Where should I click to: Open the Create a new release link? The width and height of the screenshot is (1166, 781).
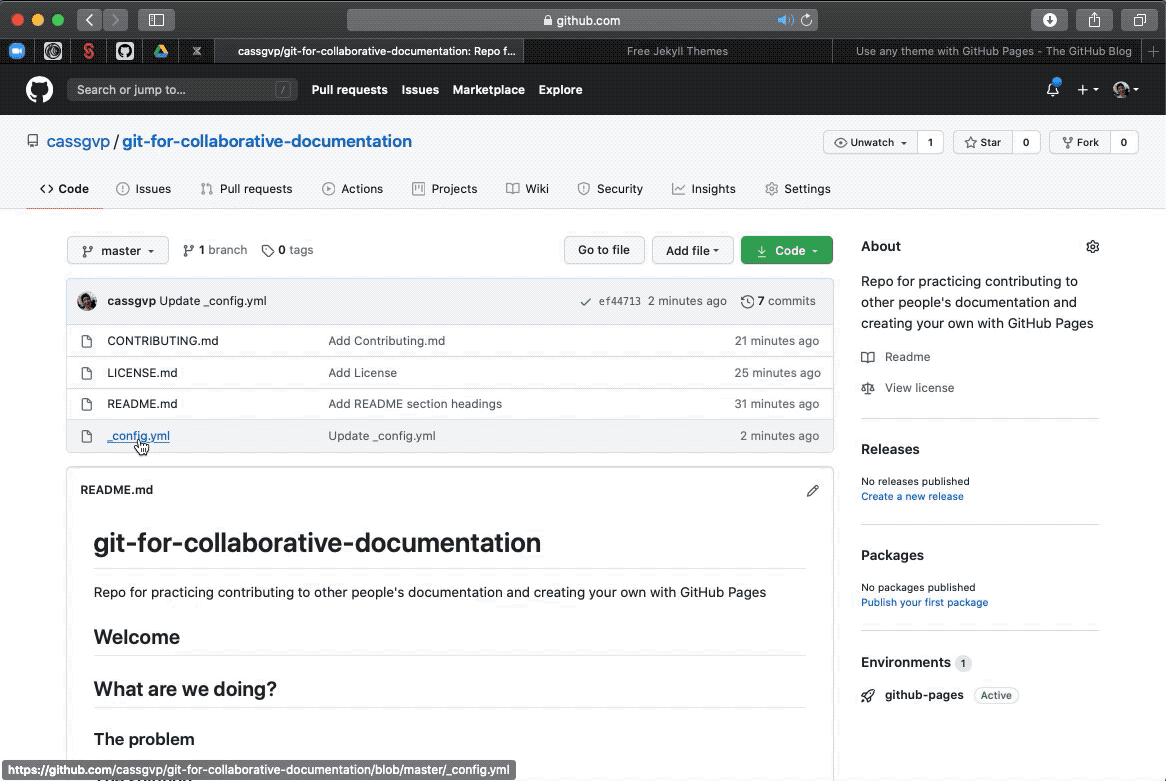(x=912, y=496)
